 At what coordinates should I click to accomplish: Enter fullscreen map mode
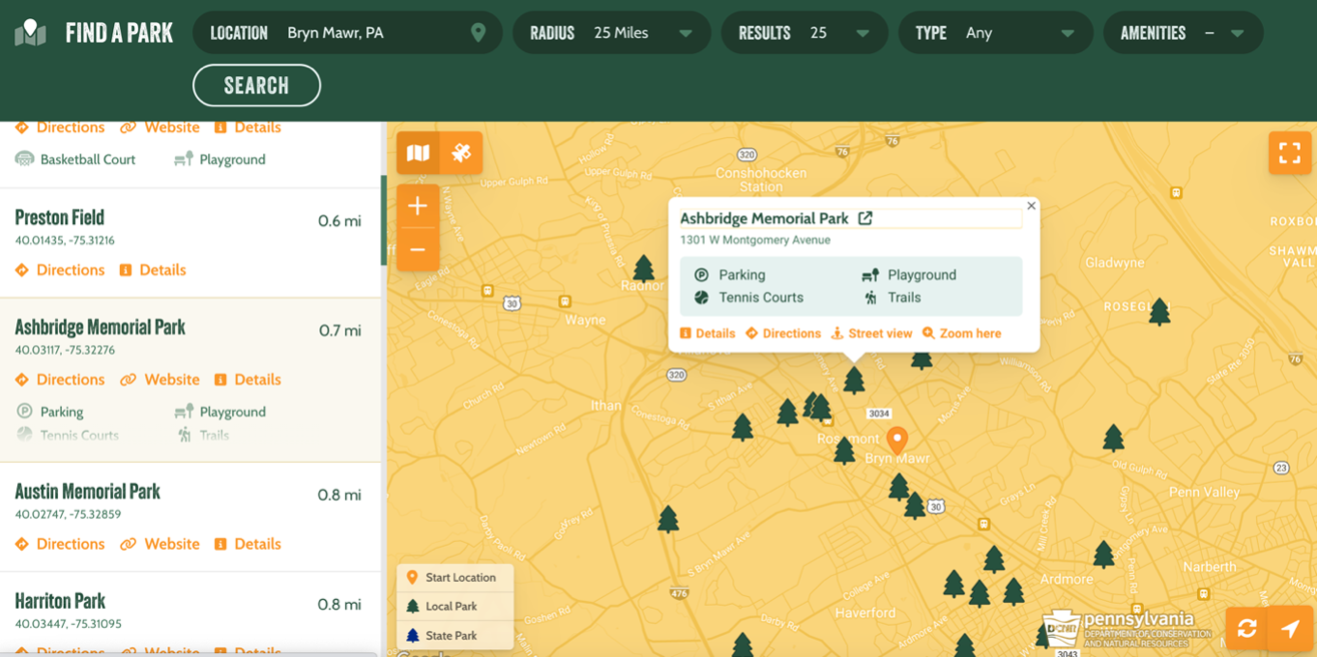(x=1290, y=153)
